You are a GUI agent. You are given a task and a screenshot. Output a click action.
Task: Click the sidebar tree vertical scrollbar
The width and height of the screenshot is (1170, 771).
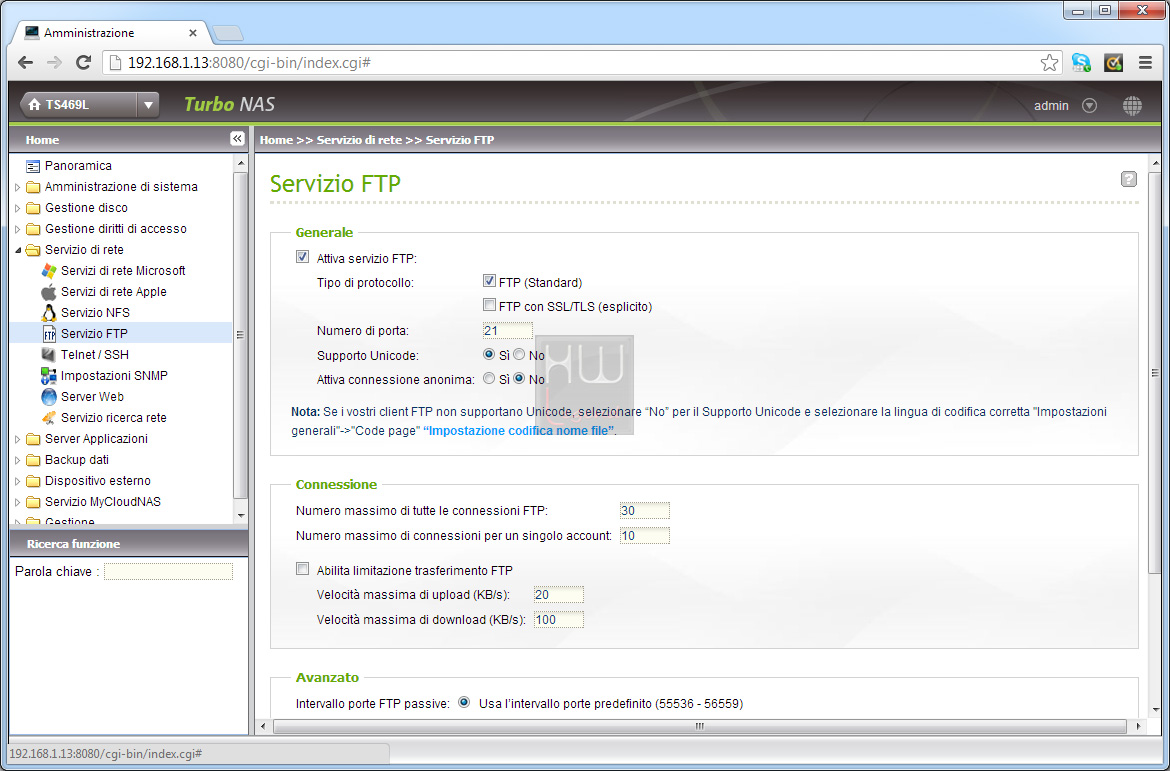[240, 334]
